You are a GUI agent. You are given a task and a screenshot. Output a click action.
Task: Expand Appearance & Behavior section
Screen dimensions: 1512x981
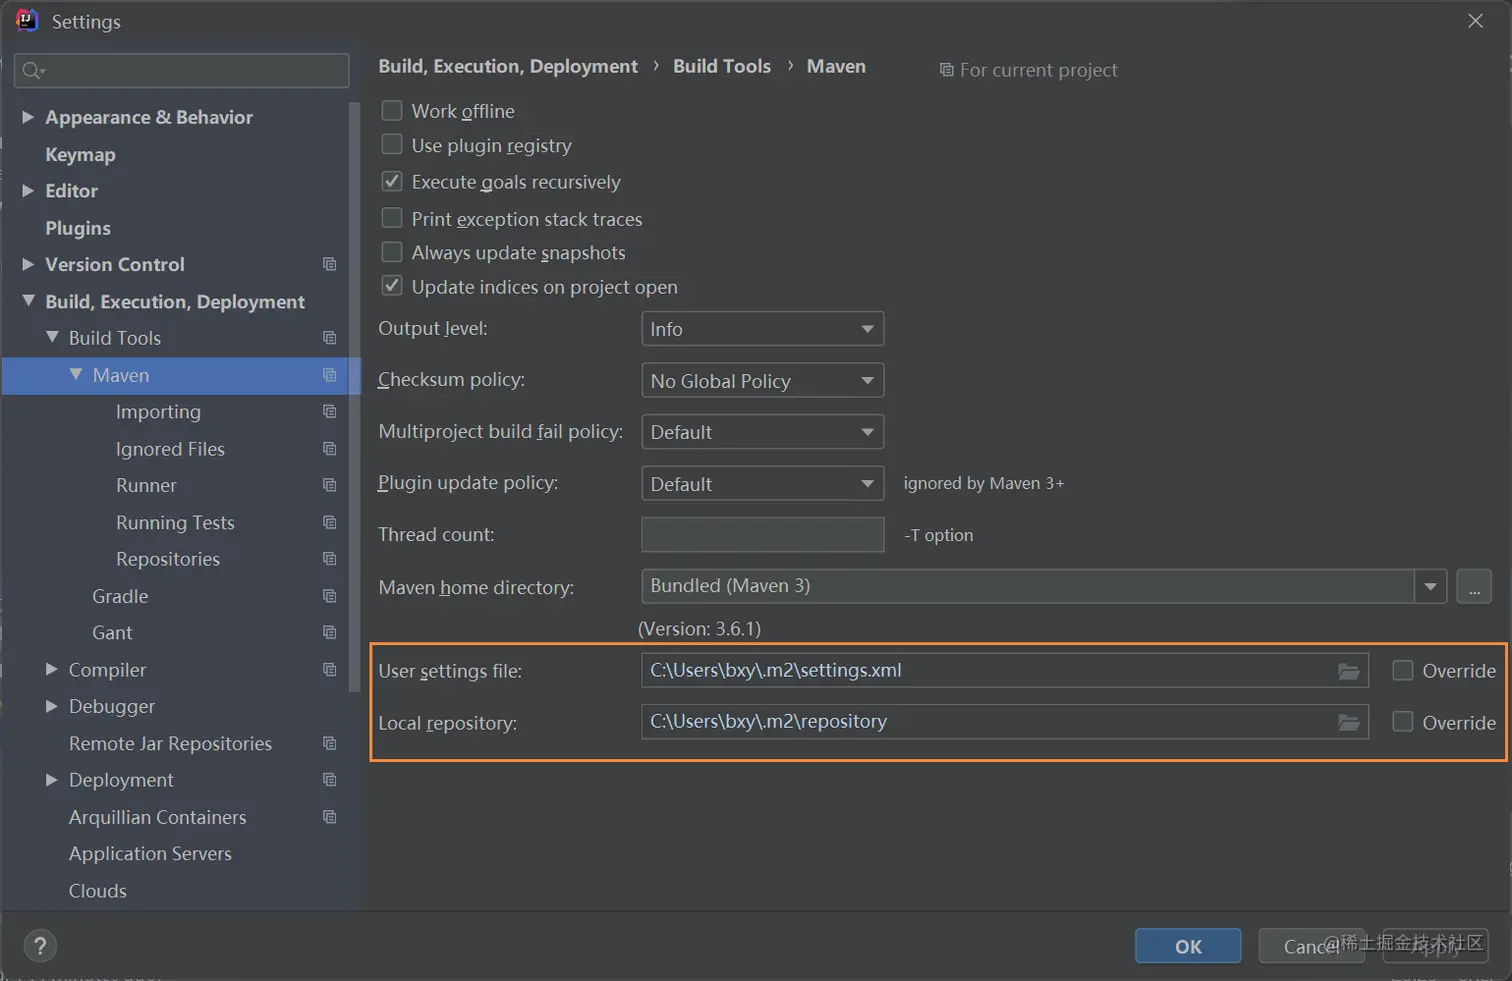pos(28,117)
